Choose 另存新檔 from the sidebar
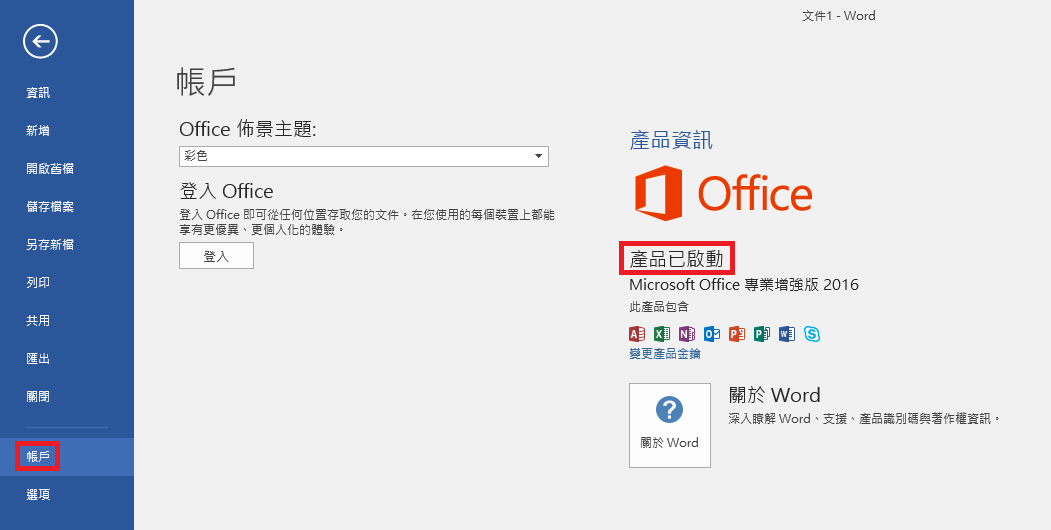Image resolution: width=1051 pixels, height=530 pixels. point(50,245)
